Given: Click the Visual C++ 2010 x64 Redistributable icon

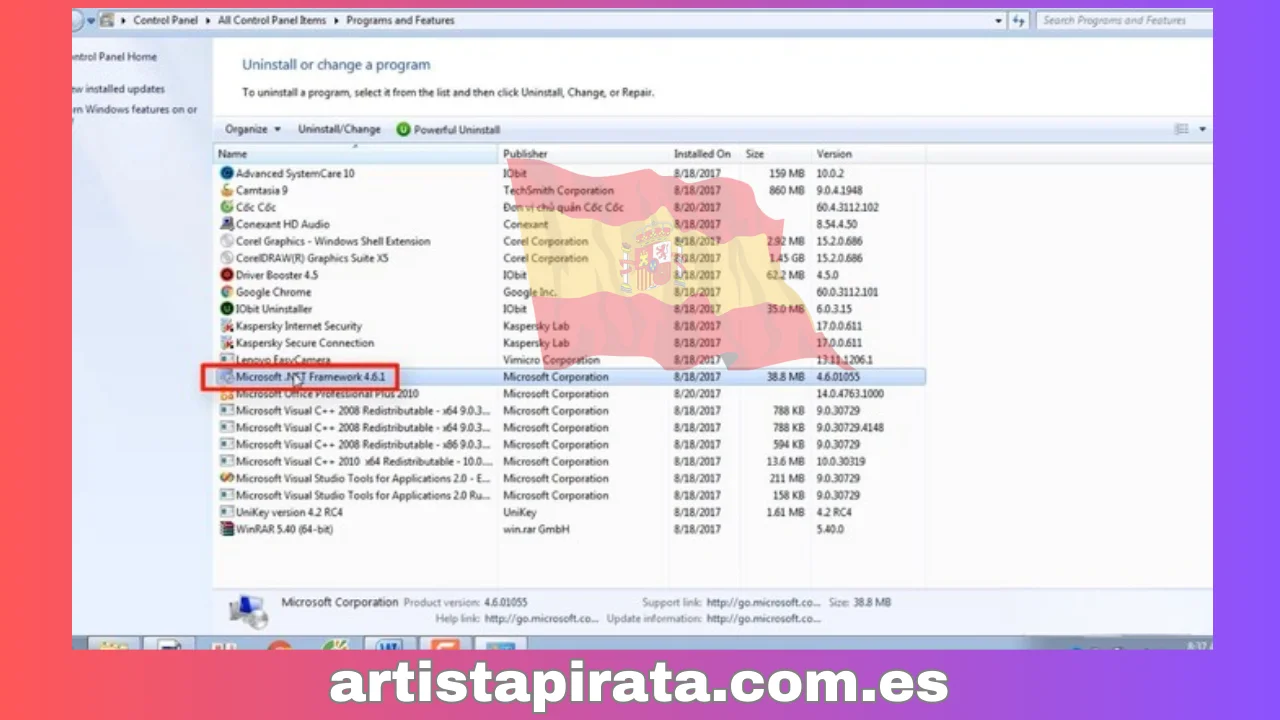Looking at the screenshot, I should [x=227, y=462].
